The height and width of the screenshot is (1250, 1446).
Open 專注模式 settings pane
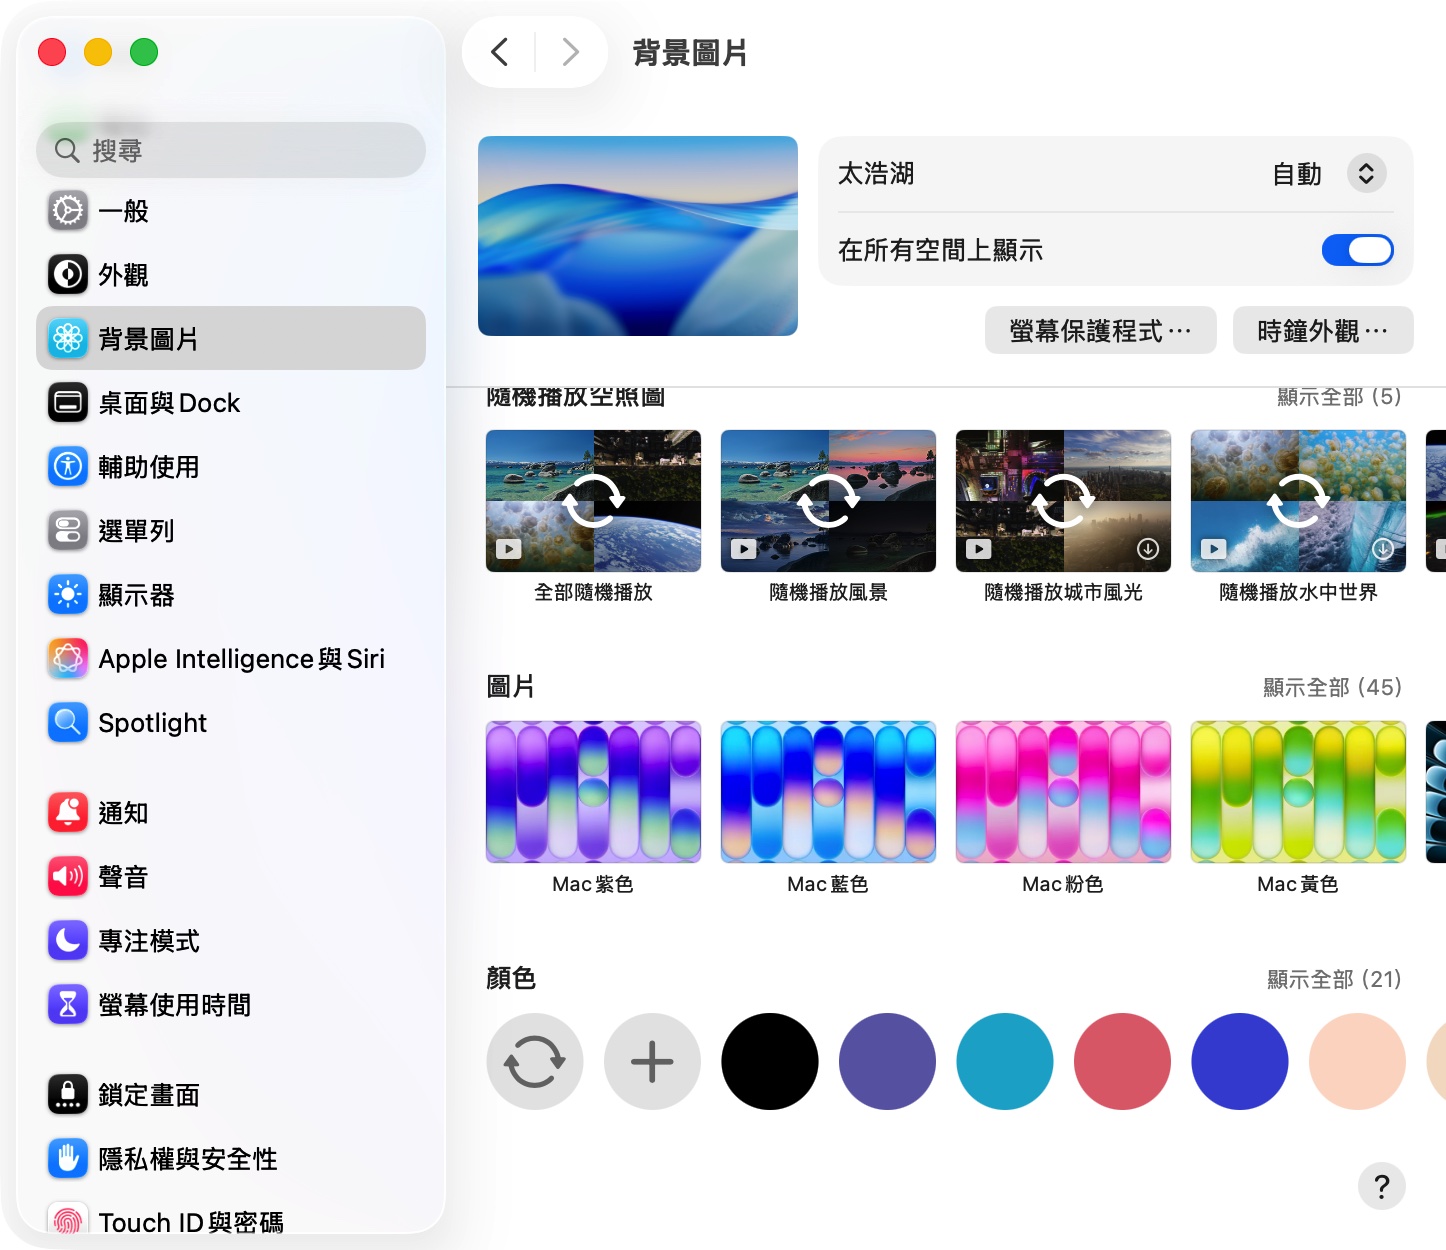coord(231,940)
